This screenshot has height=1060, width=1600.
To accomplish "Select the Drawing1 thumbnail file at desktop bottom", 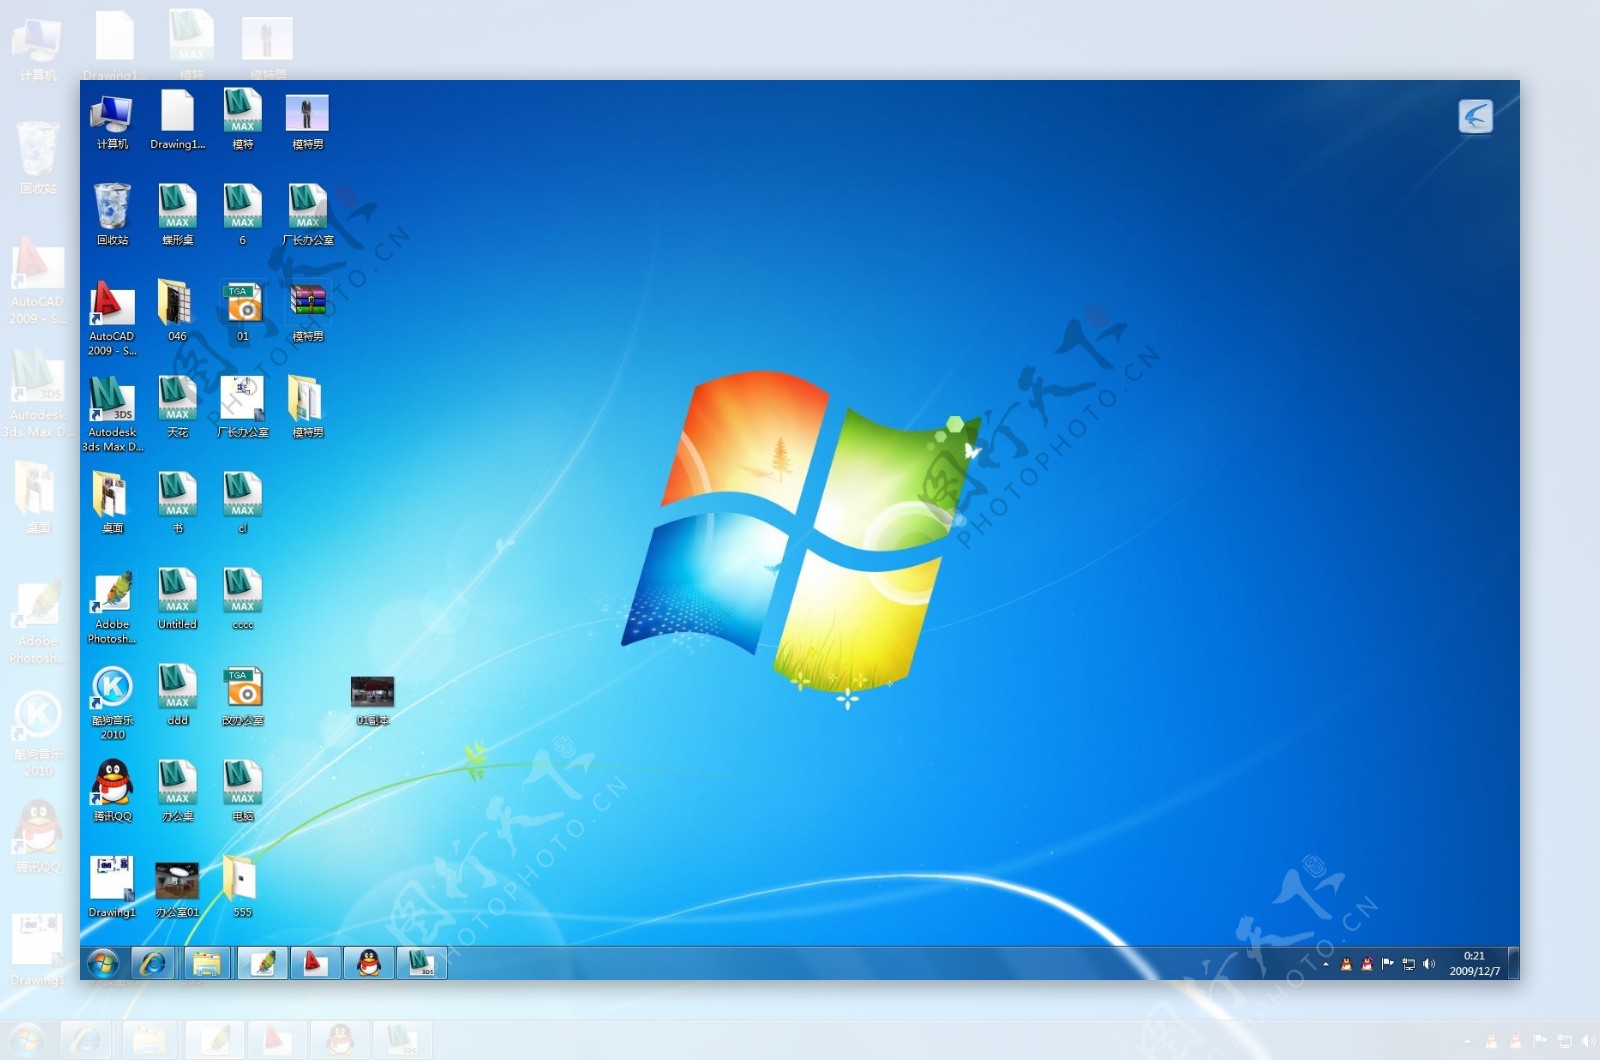I will 112,887.
